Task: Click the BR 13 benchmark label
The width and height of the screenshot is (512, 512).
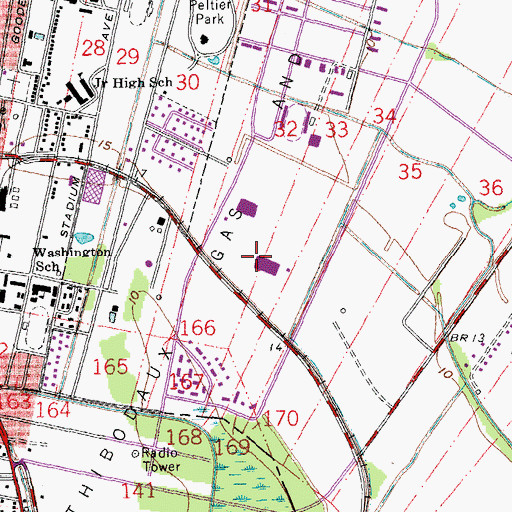Action: point(467,338)
